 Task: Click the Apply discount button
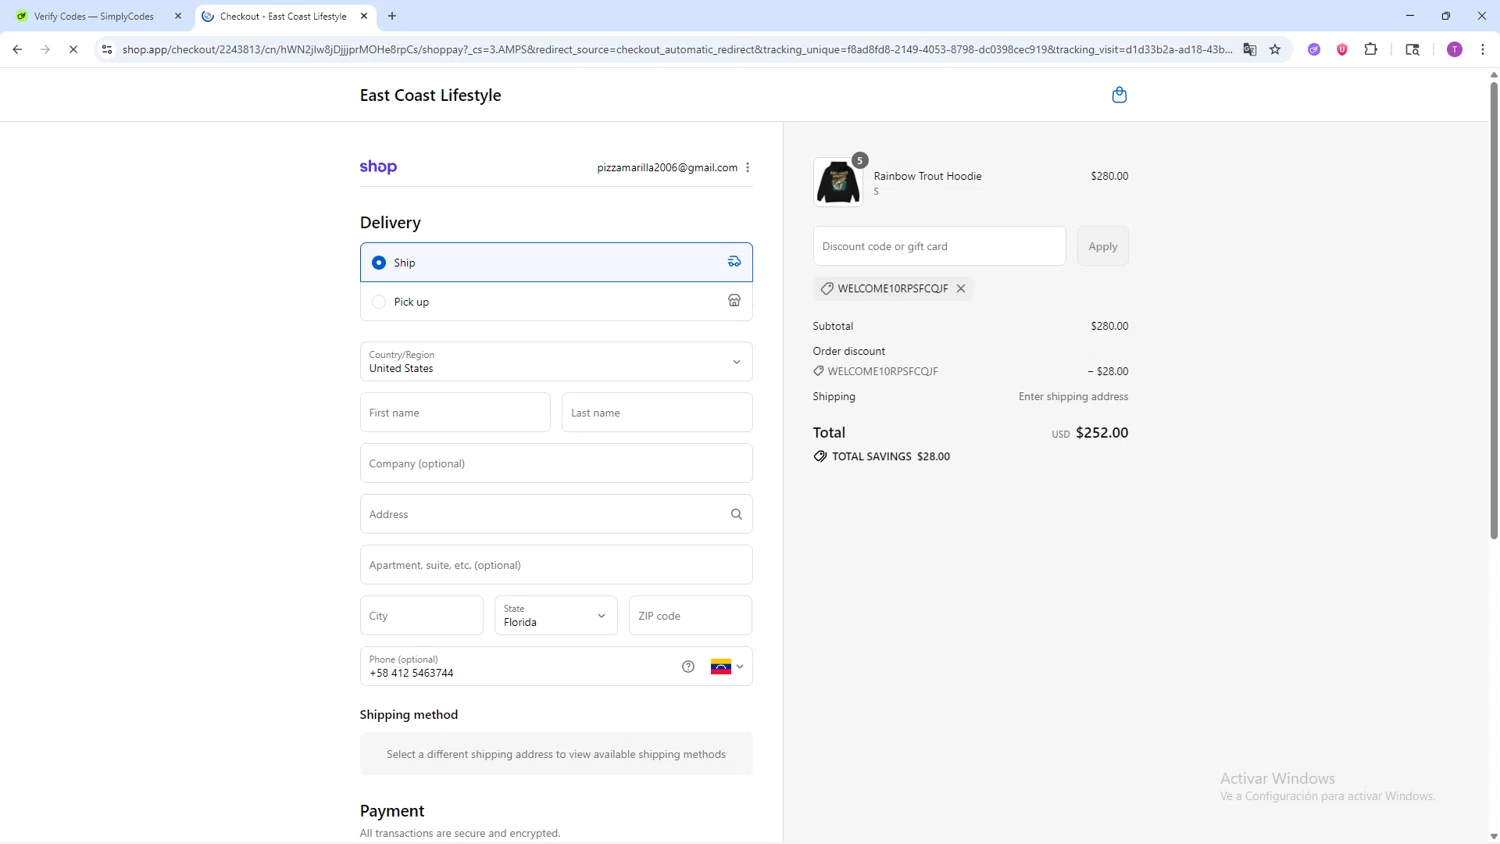[x=1103, y=246]
